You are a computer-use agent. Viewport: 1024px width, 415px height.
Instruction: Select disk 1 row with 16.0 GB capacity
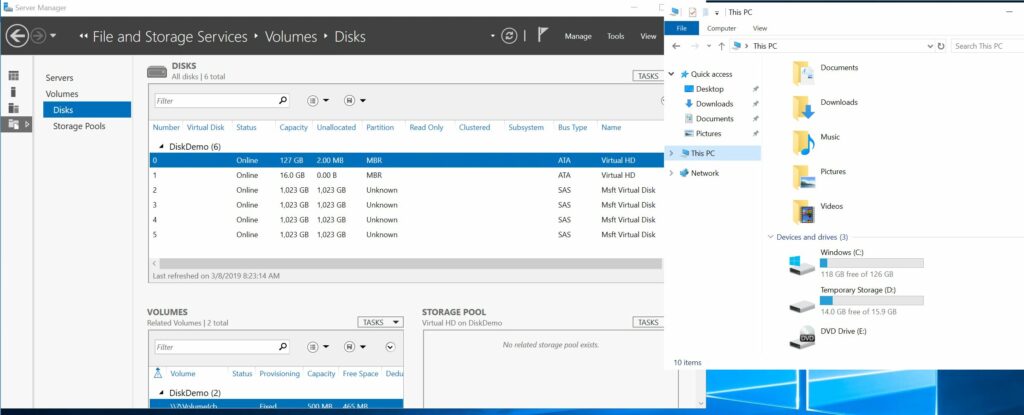coord(406,175)
